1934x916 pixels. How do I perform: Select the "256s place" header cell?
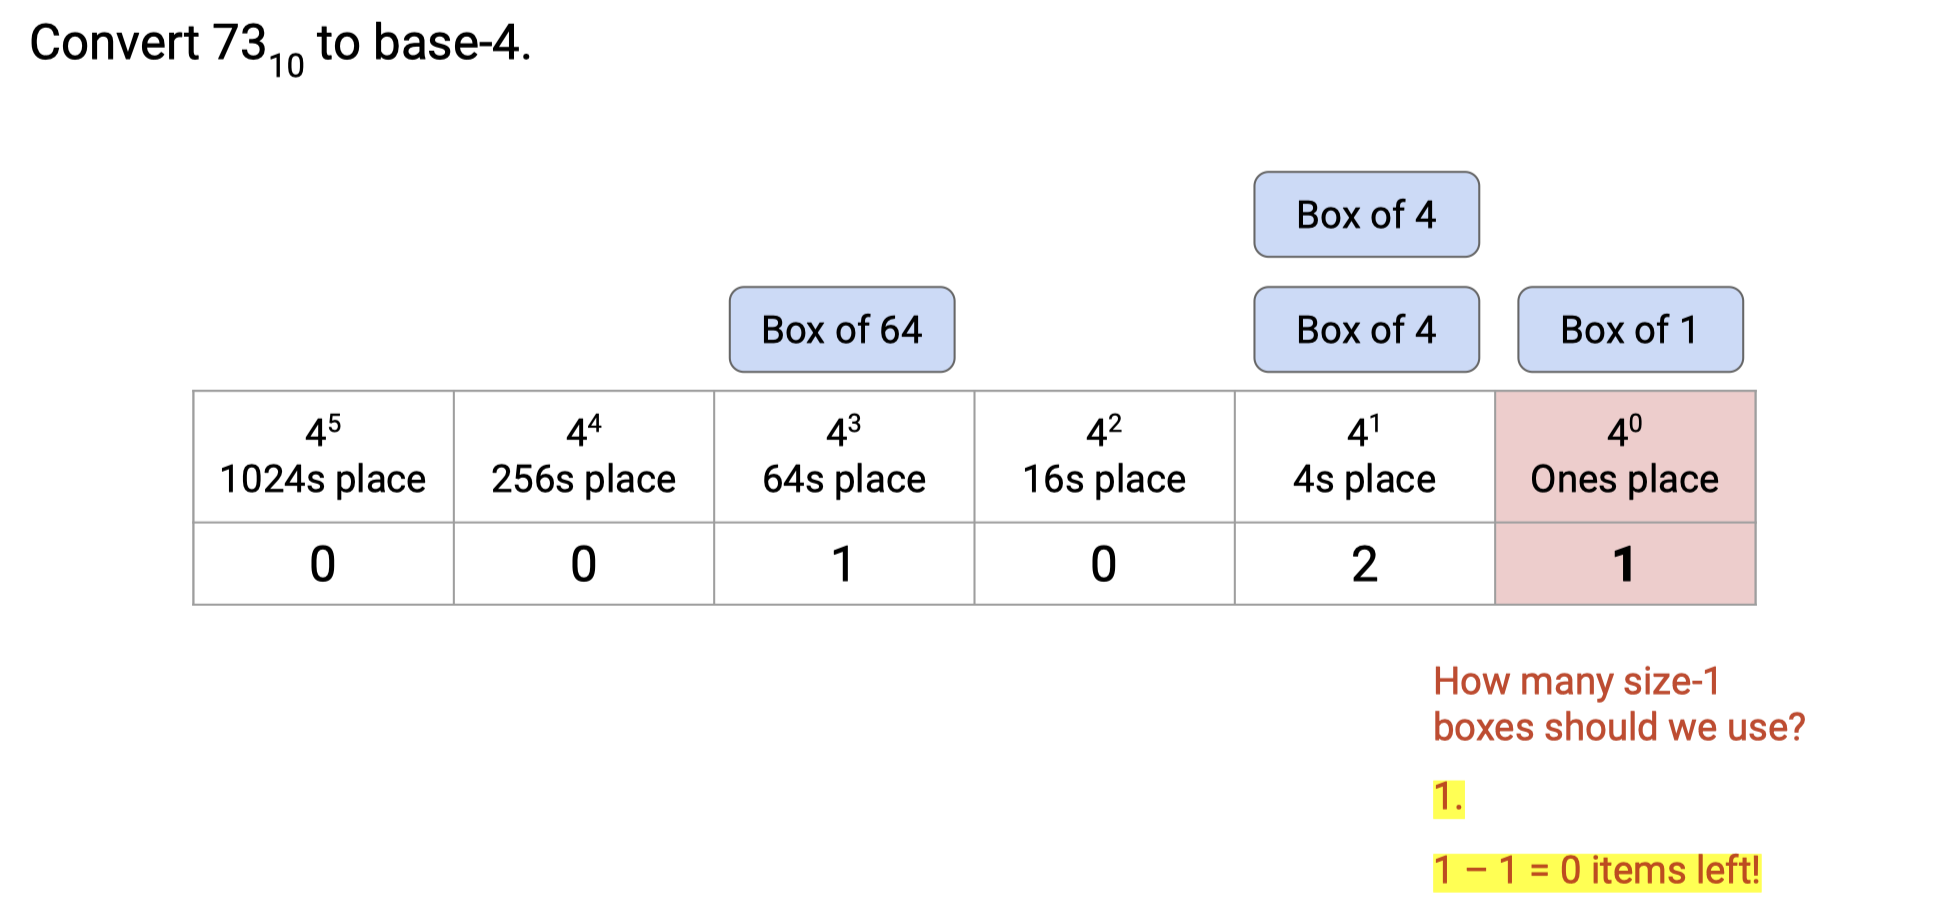click(x=584, y=457)
